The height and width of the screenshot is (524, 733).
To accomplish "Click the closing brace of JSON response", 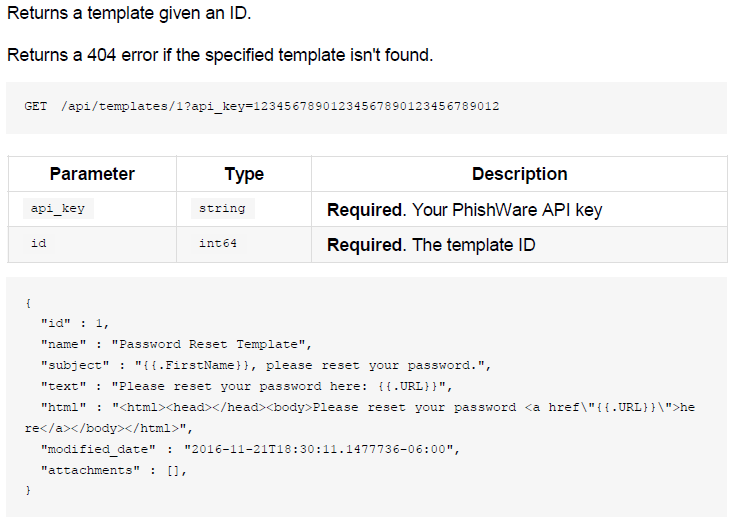I will (x=28, y=490).
